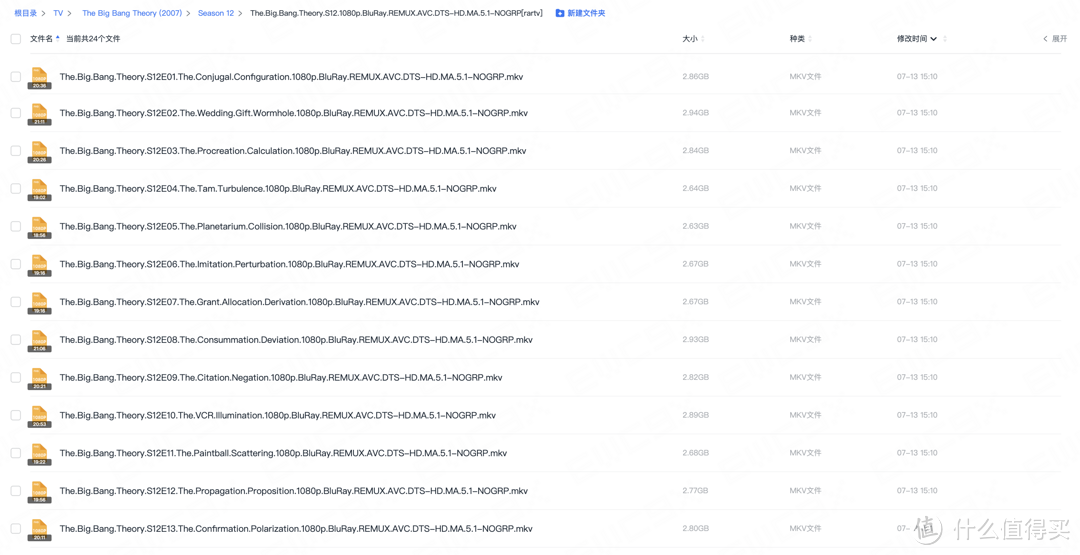This screenshot has height=555, width=1080.
Task: Open S12E05 Planetarium Collision file name
Action: click(x=288, y=227)
